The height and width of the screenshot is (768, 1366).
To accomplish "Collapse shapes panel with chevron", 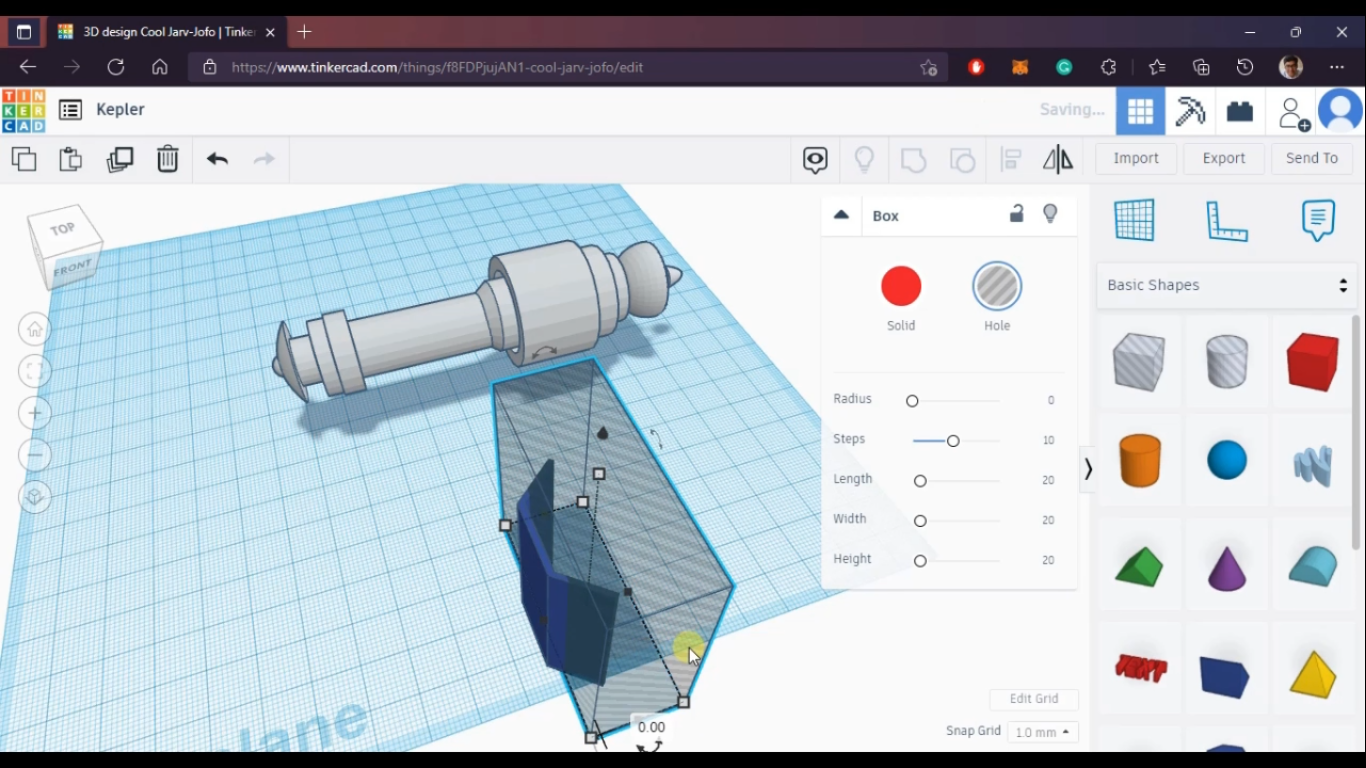I will pyautogui.click(x=1088, y=469).
